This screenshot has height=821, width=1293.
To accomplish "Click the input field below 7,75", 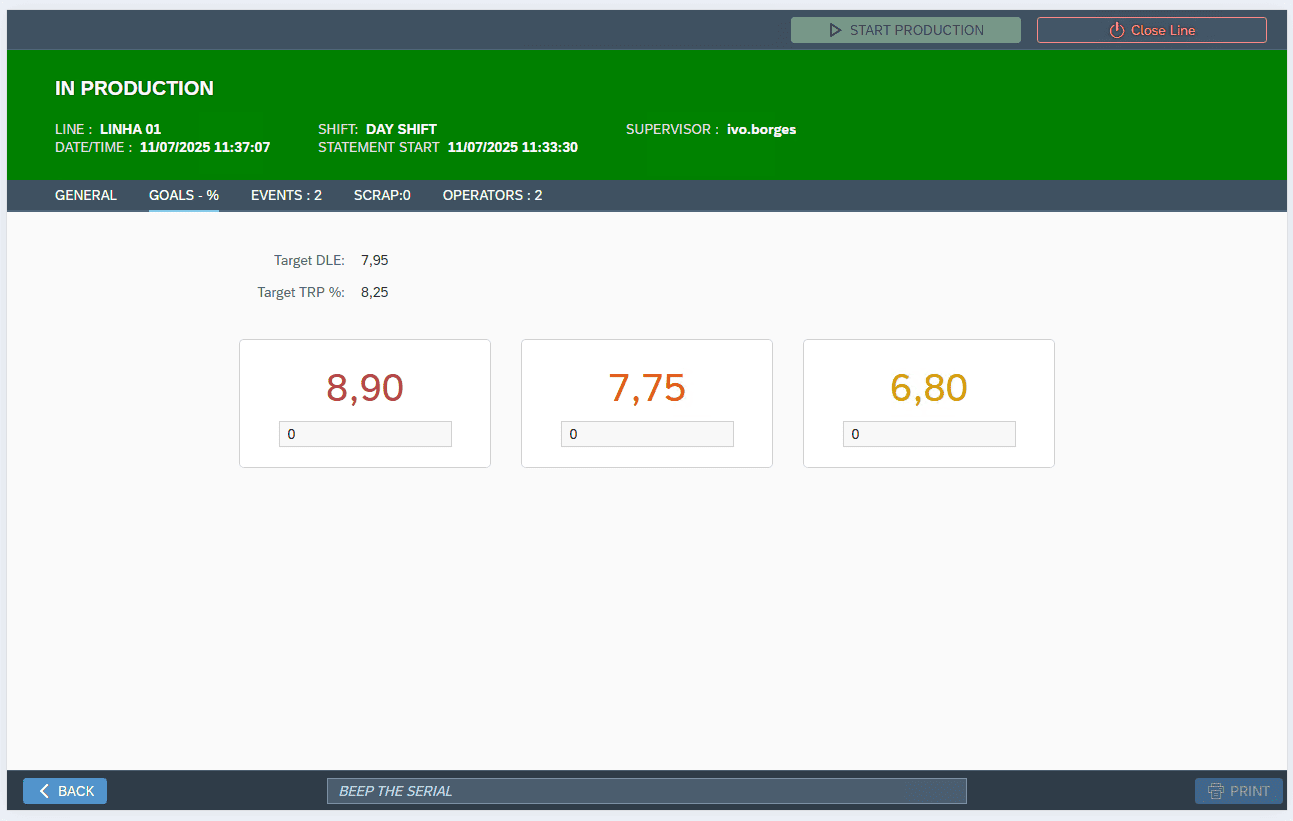I will tap(647, 434).
